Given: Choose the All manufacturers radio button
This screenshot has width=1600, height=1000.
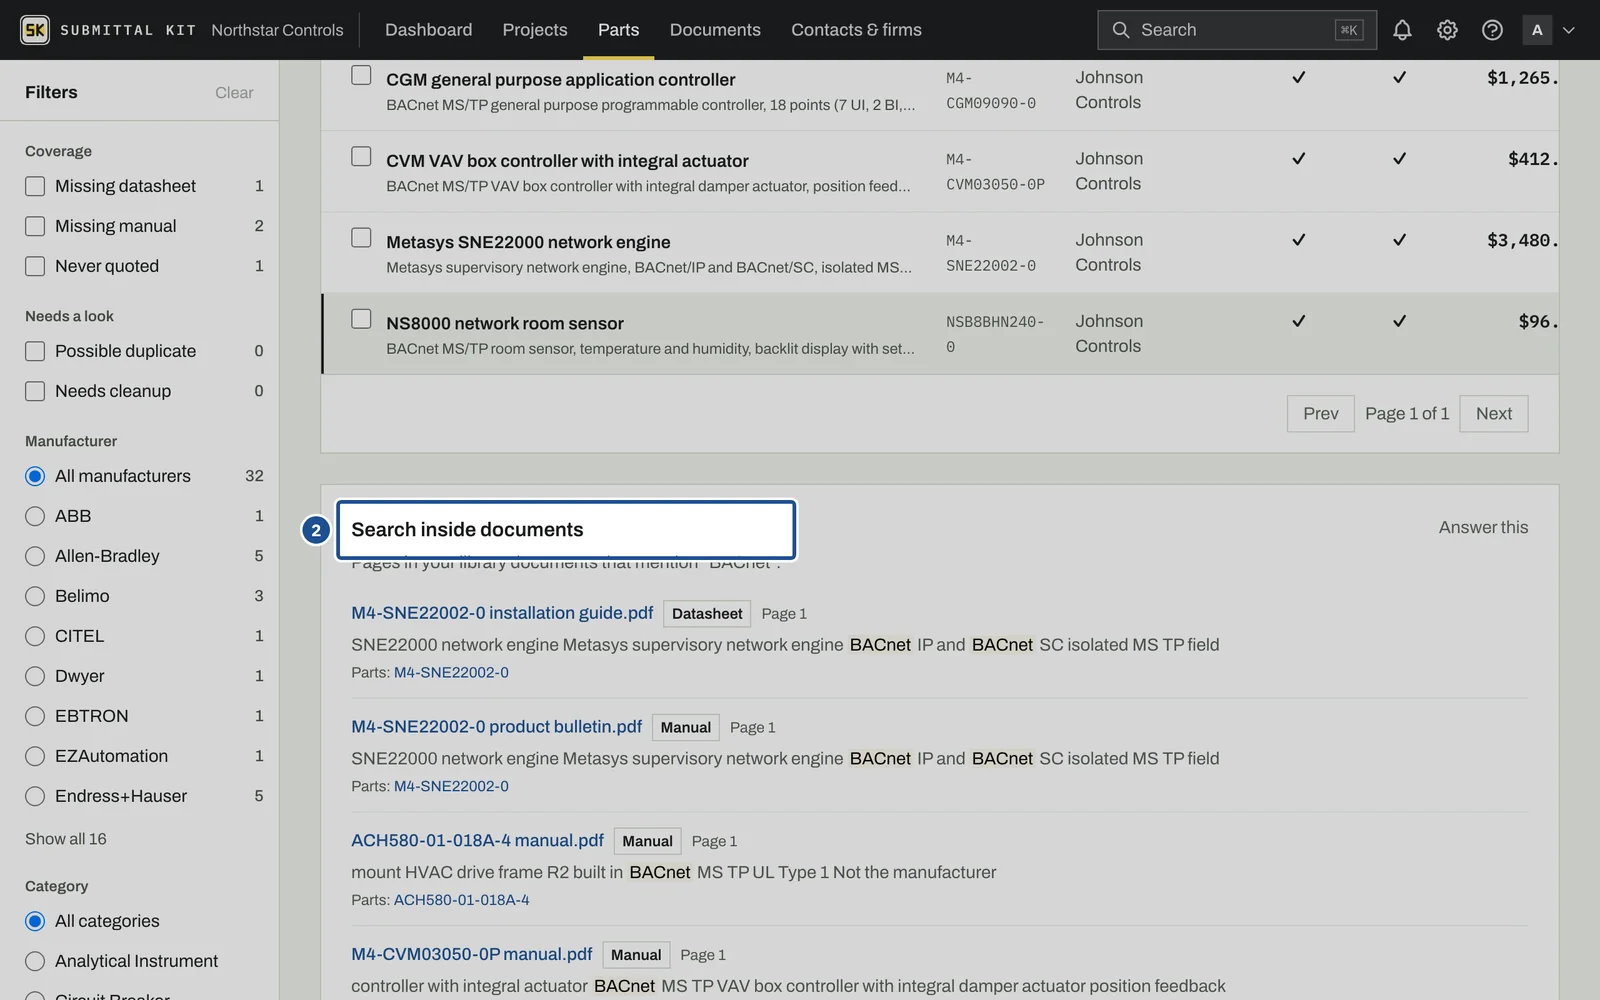Looking at the screenshot, I should click(x=35, y=476).
